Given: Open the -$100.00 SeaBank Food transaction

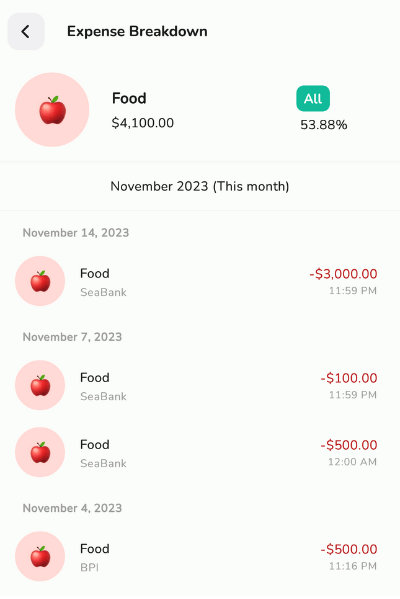Looking at the screenshot, I should click(200, 385).
